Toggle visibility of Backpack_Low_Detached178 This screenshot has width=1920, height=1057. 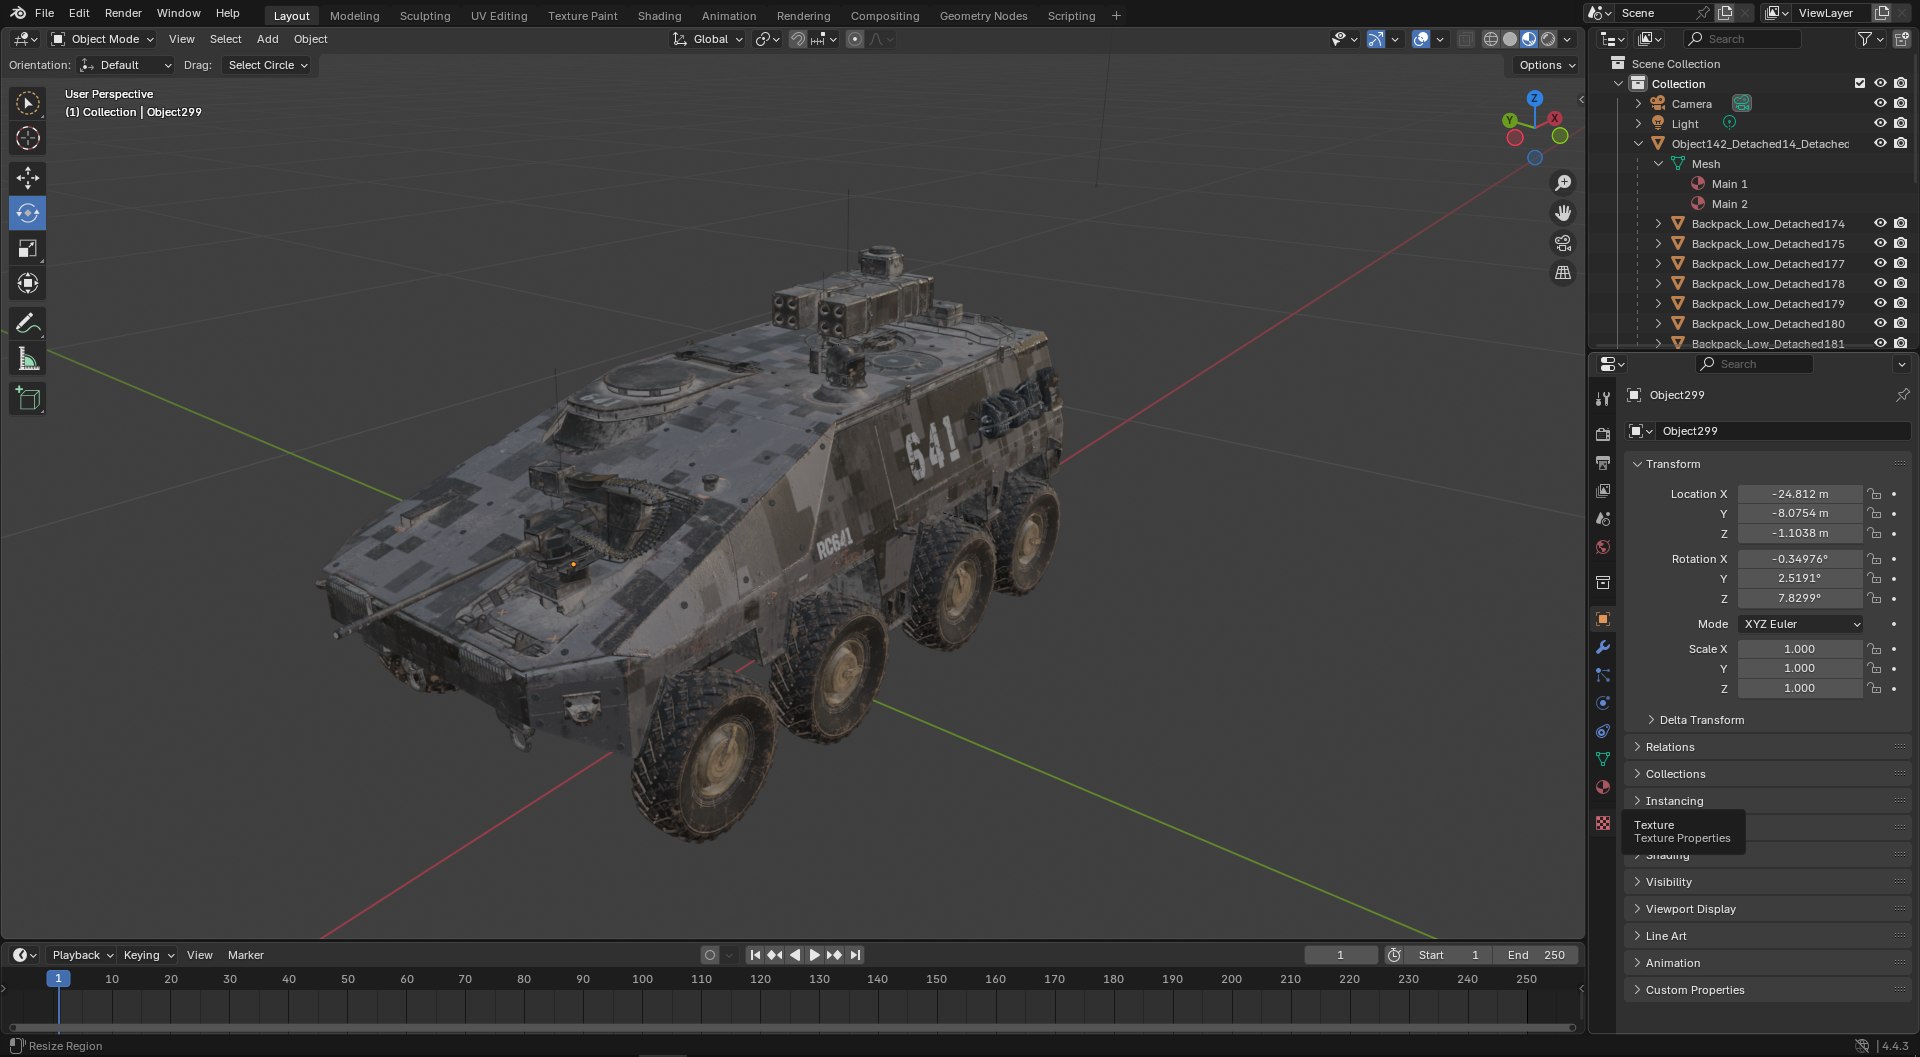1880,283
